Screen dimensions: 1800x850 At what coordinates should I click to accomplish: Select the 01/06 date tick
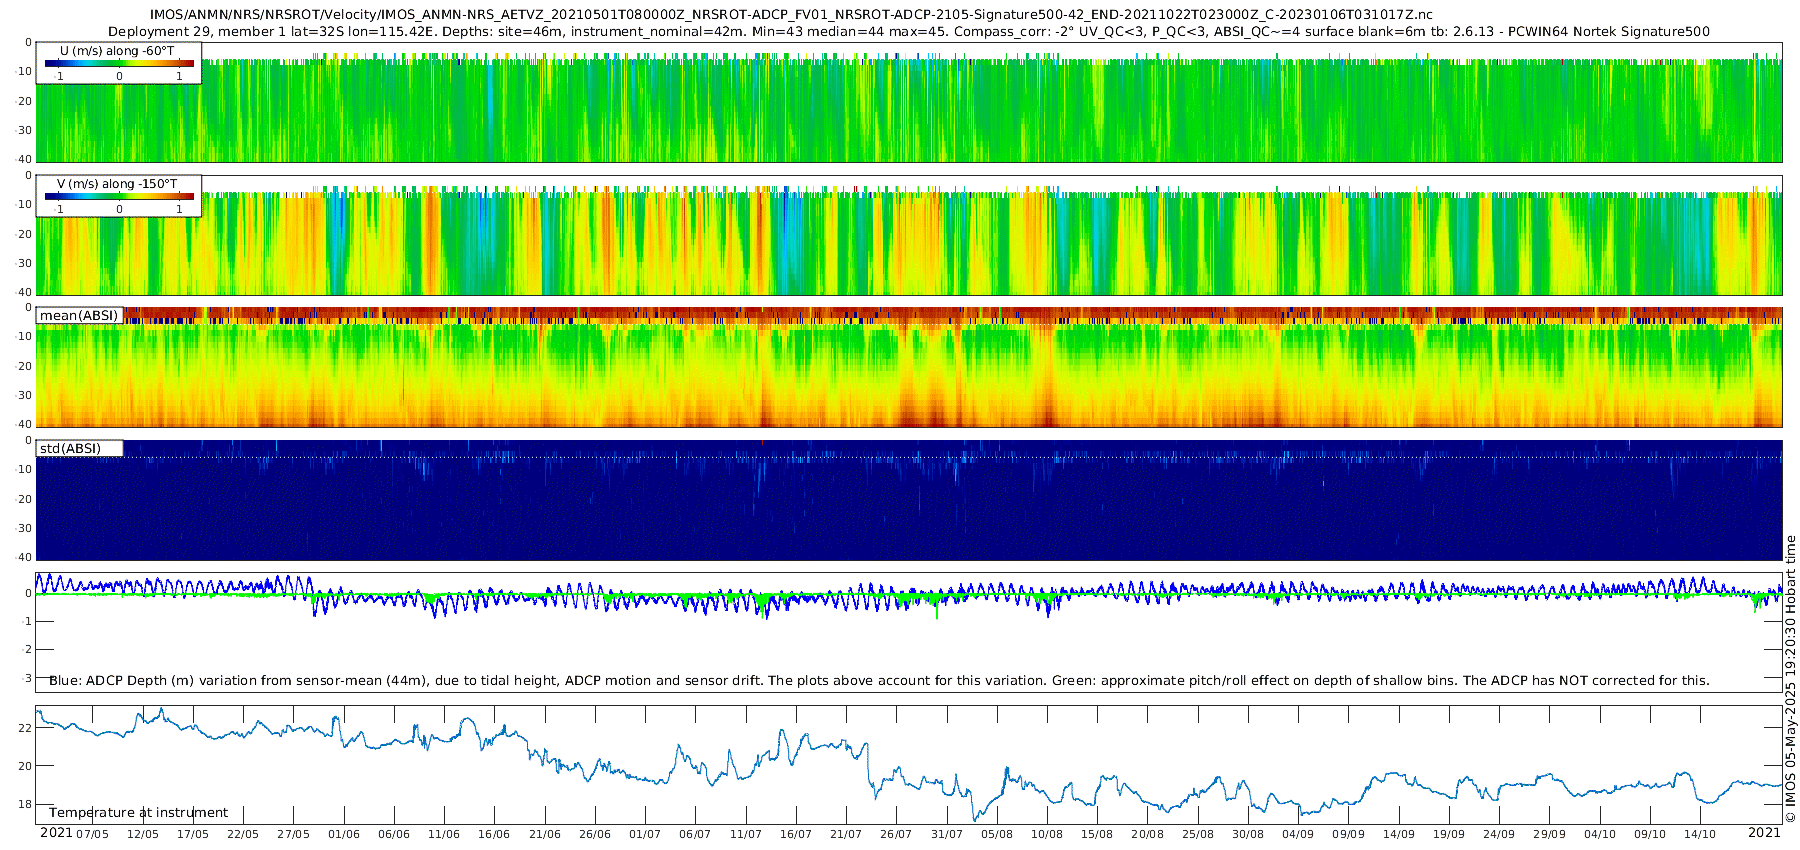(x=343, y=835)
